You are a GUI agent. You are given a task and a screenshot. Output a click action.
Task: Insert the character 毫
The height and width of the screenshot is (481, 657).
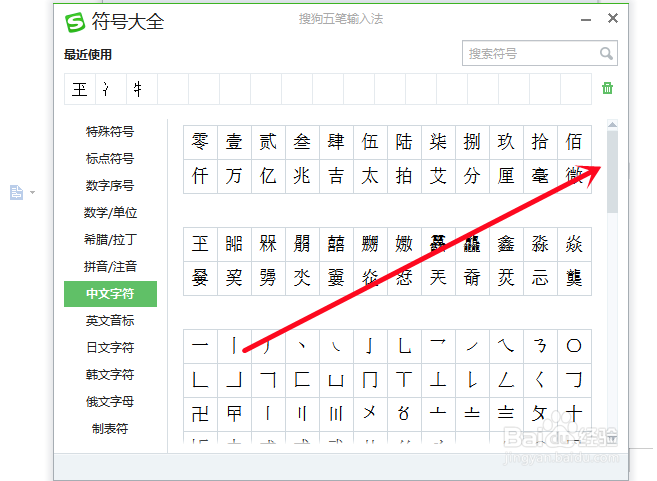(540, 176)
